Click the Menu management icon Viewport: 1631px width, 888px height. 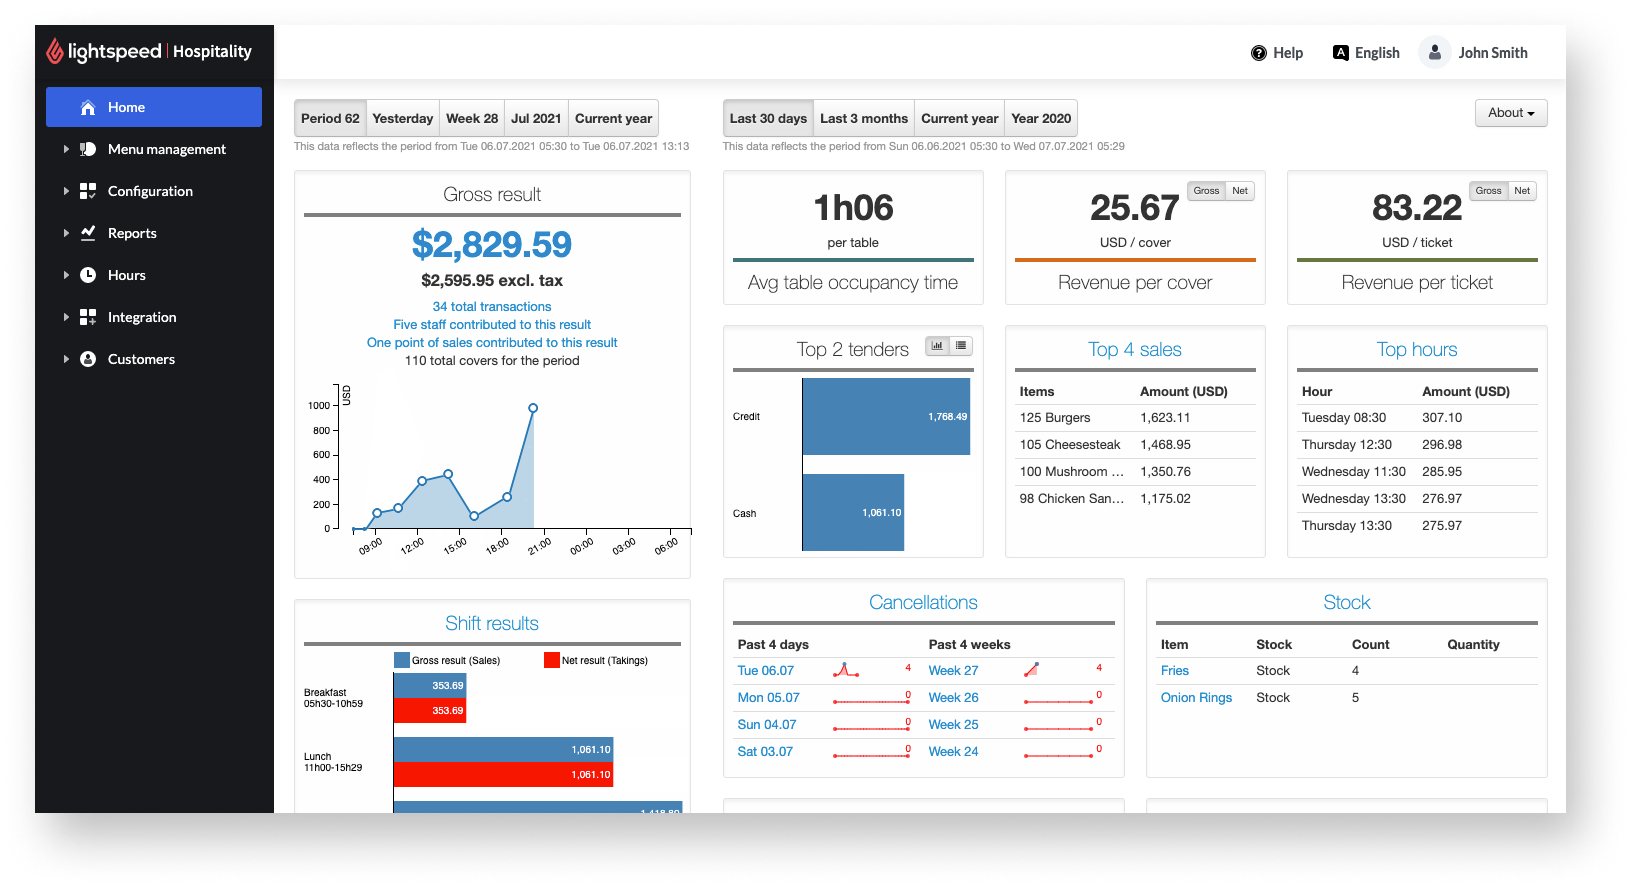[x=88, y=149]
